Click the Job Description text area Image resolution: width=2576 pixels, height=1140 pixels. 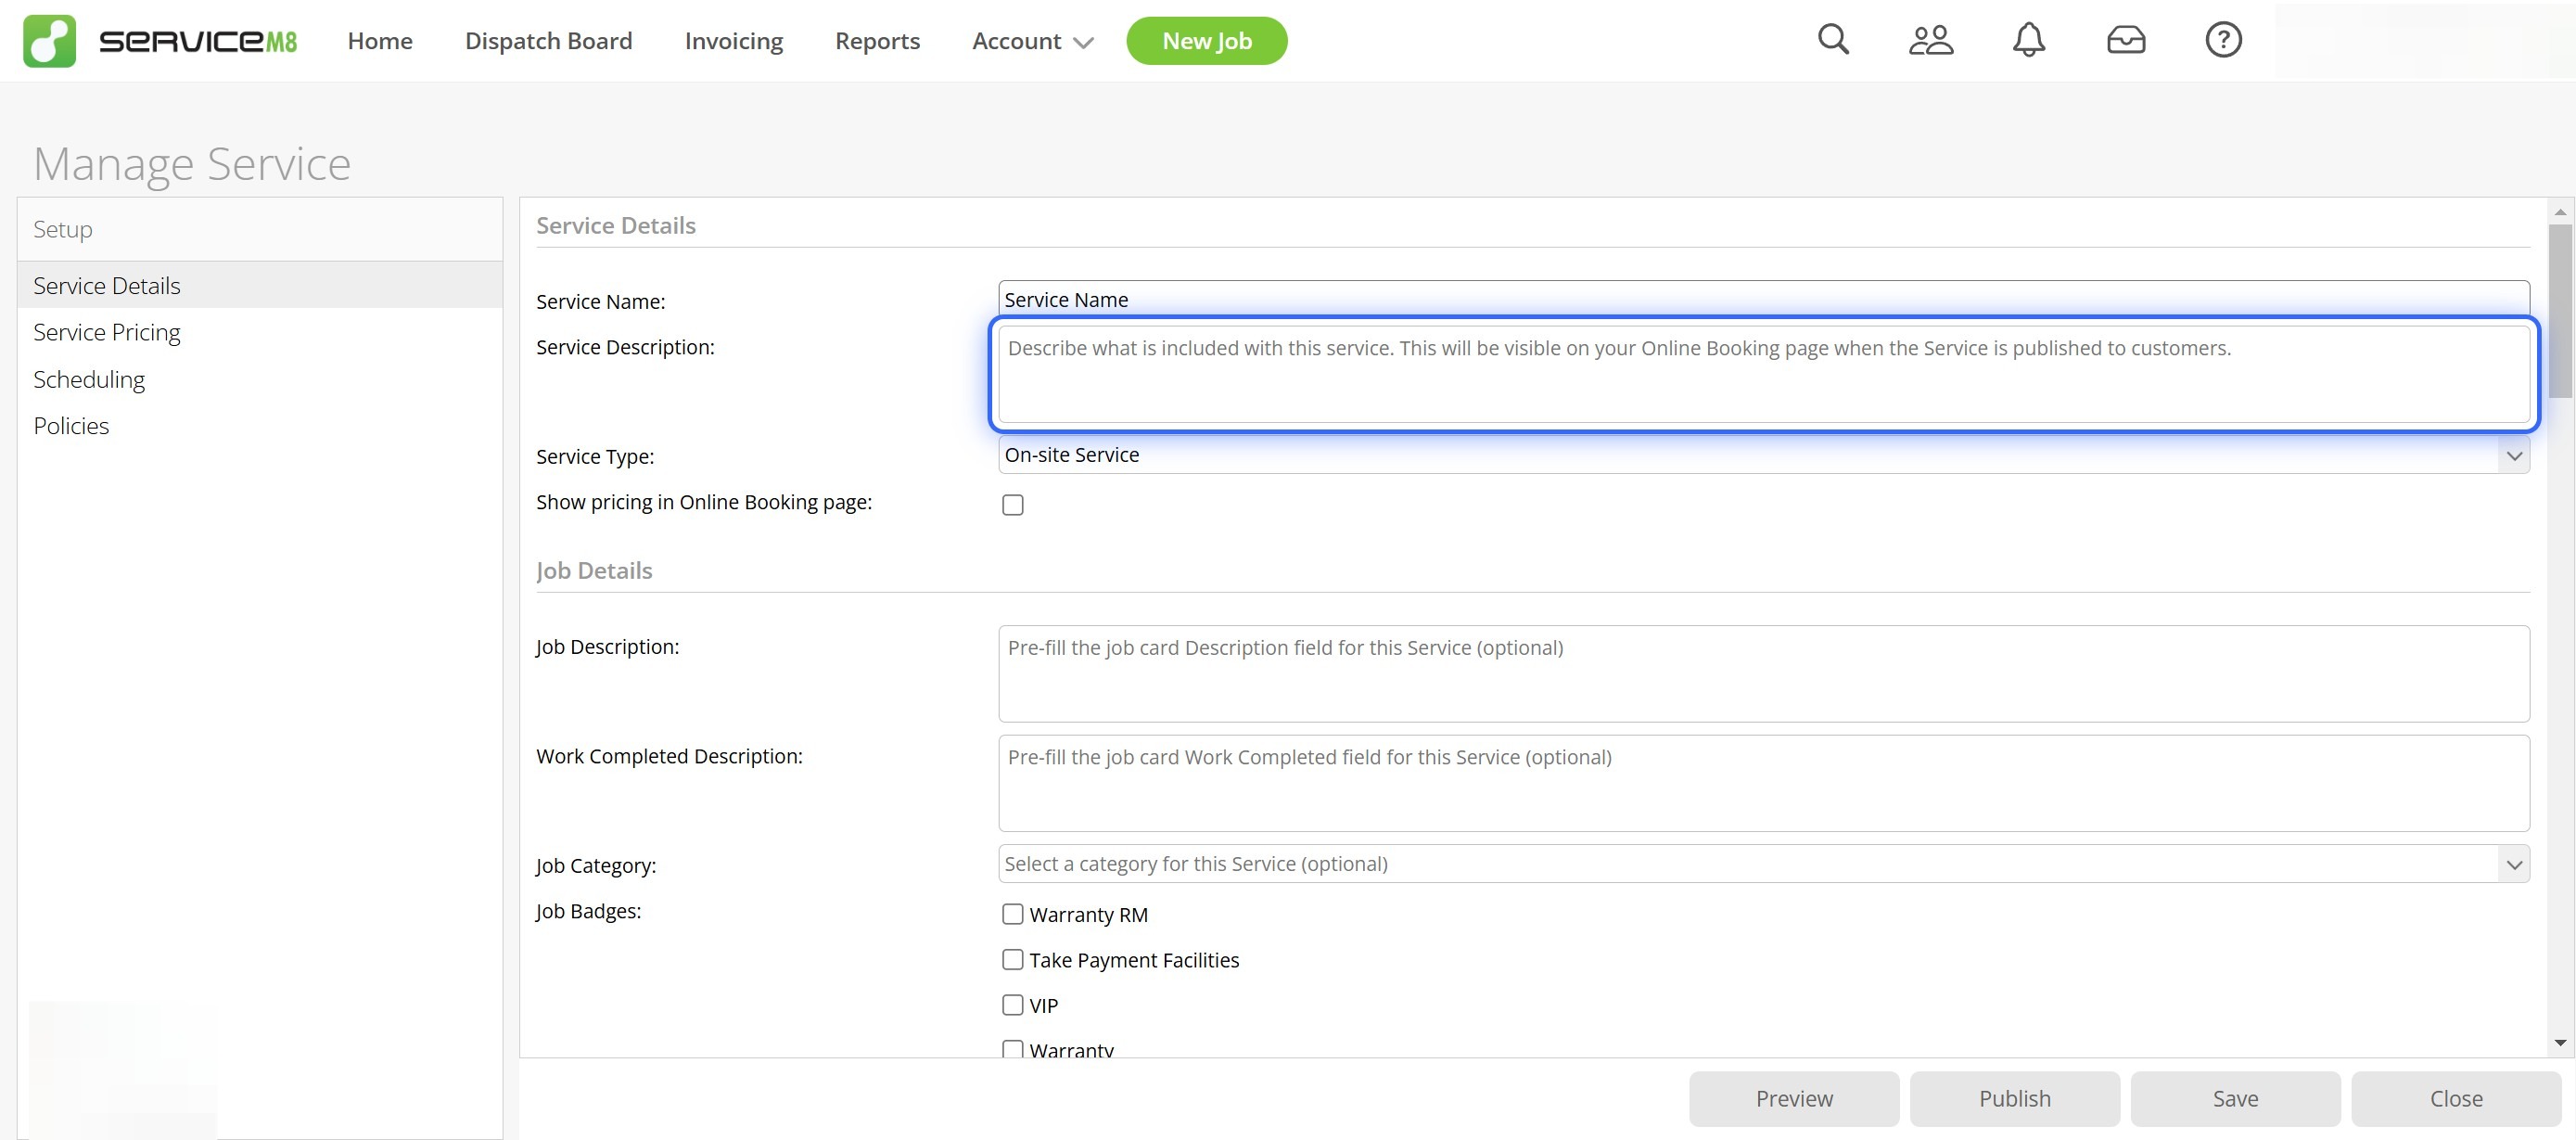(x=1763, y=674)
